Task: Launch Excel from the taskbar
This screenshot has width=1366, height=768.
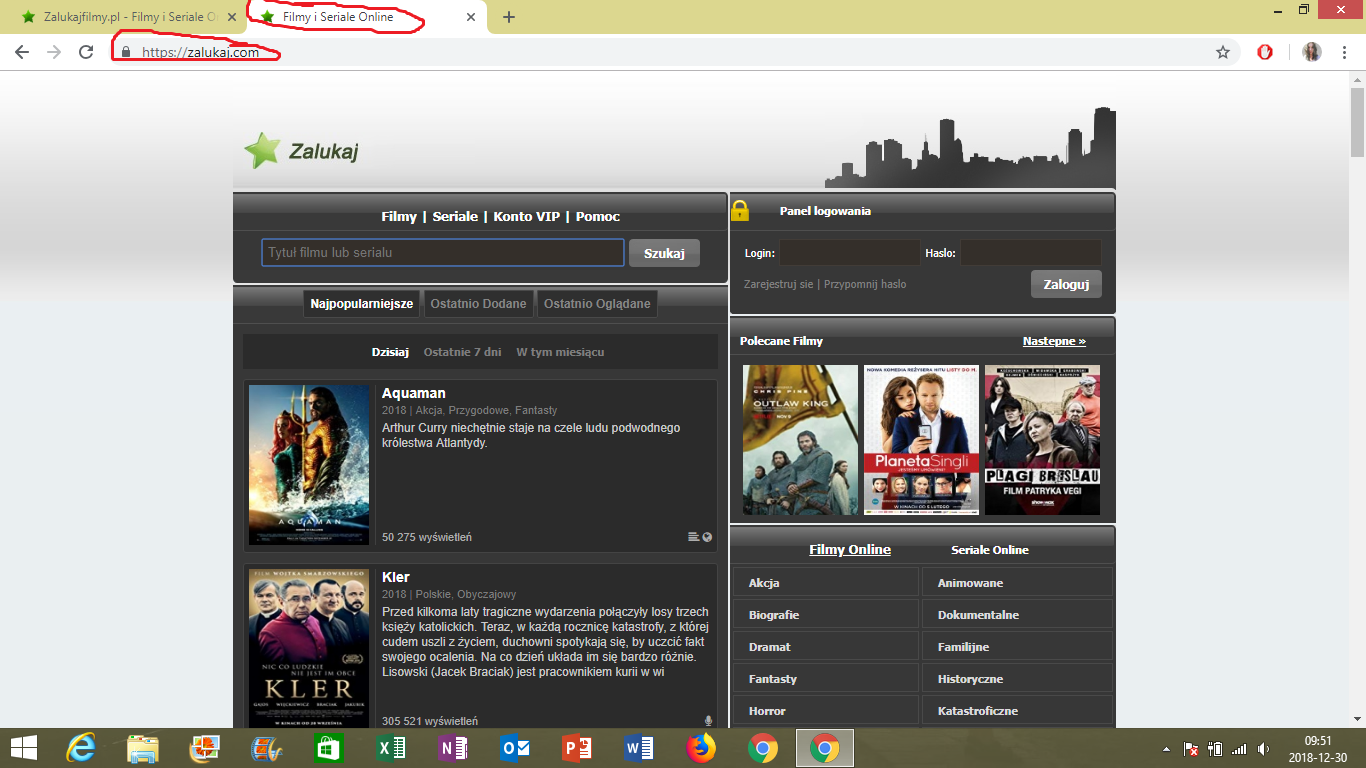Action: pyautogui.click(x=390, y=748)
